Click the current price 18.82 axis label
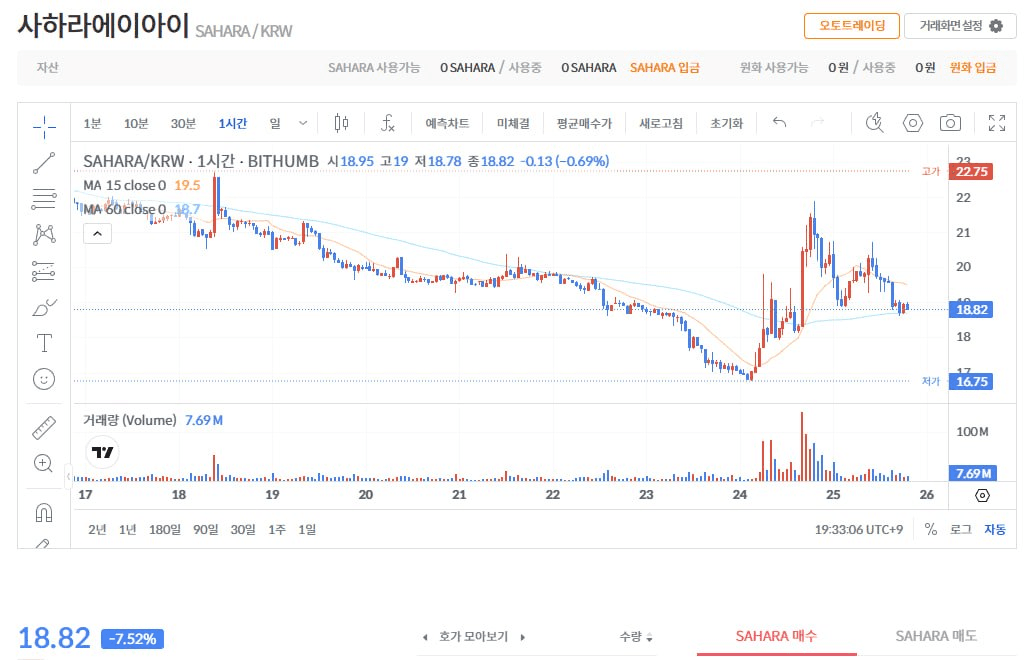The width and height of the screenshot is (1033, 660). click(970, 310)
